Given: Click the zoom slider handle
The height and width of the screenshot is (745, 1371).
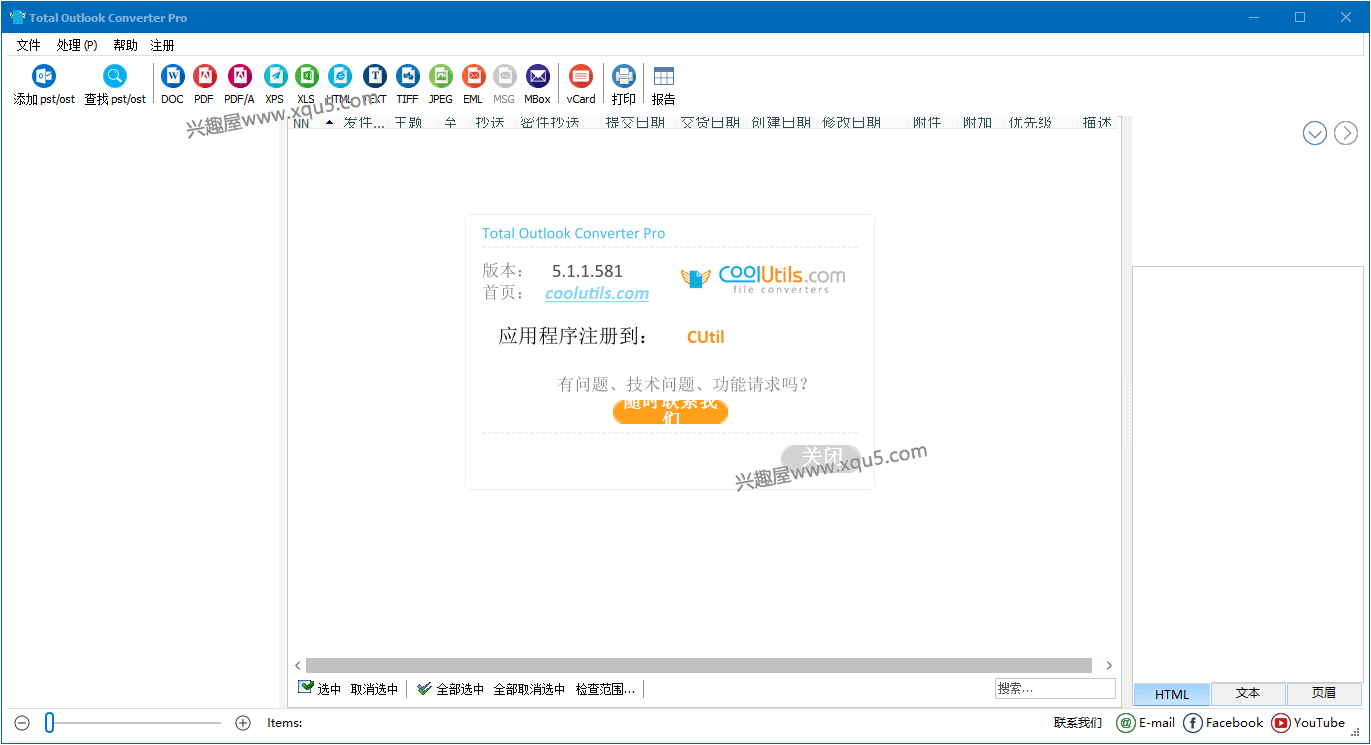Looking at the screenshot, I should coord(49,723).
